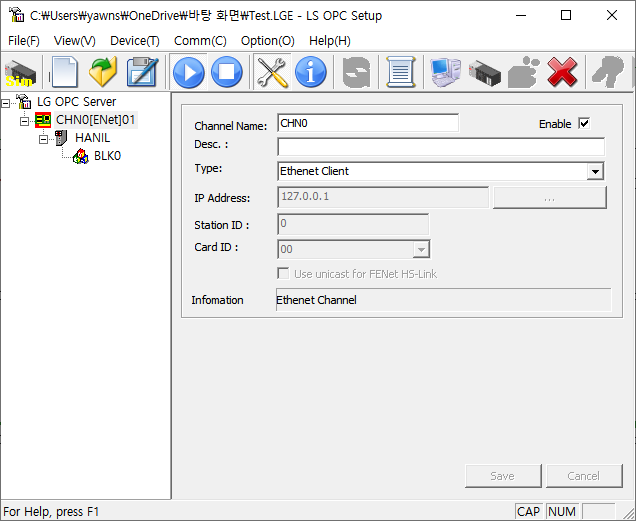Click the Station ID field
Image resolution: width=636 pixels, height=521 pixels.
pyautogui.click(x=353, y=224)
